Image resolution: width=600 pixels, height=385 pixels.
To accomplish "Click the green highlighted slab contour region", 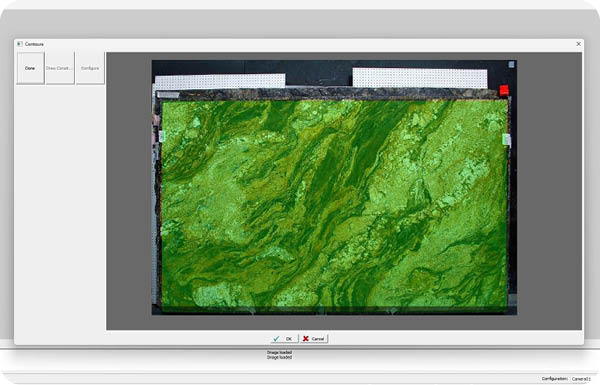I will (x=335, y=204).
